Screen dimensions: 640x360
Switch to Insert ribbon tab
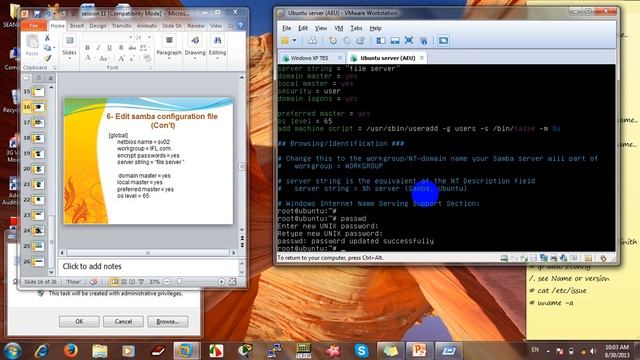77,26
